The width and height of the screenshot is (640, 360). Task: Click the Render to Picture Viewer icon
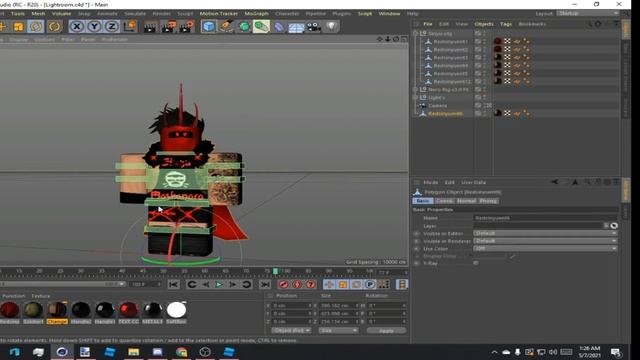(x=169, y=27)
